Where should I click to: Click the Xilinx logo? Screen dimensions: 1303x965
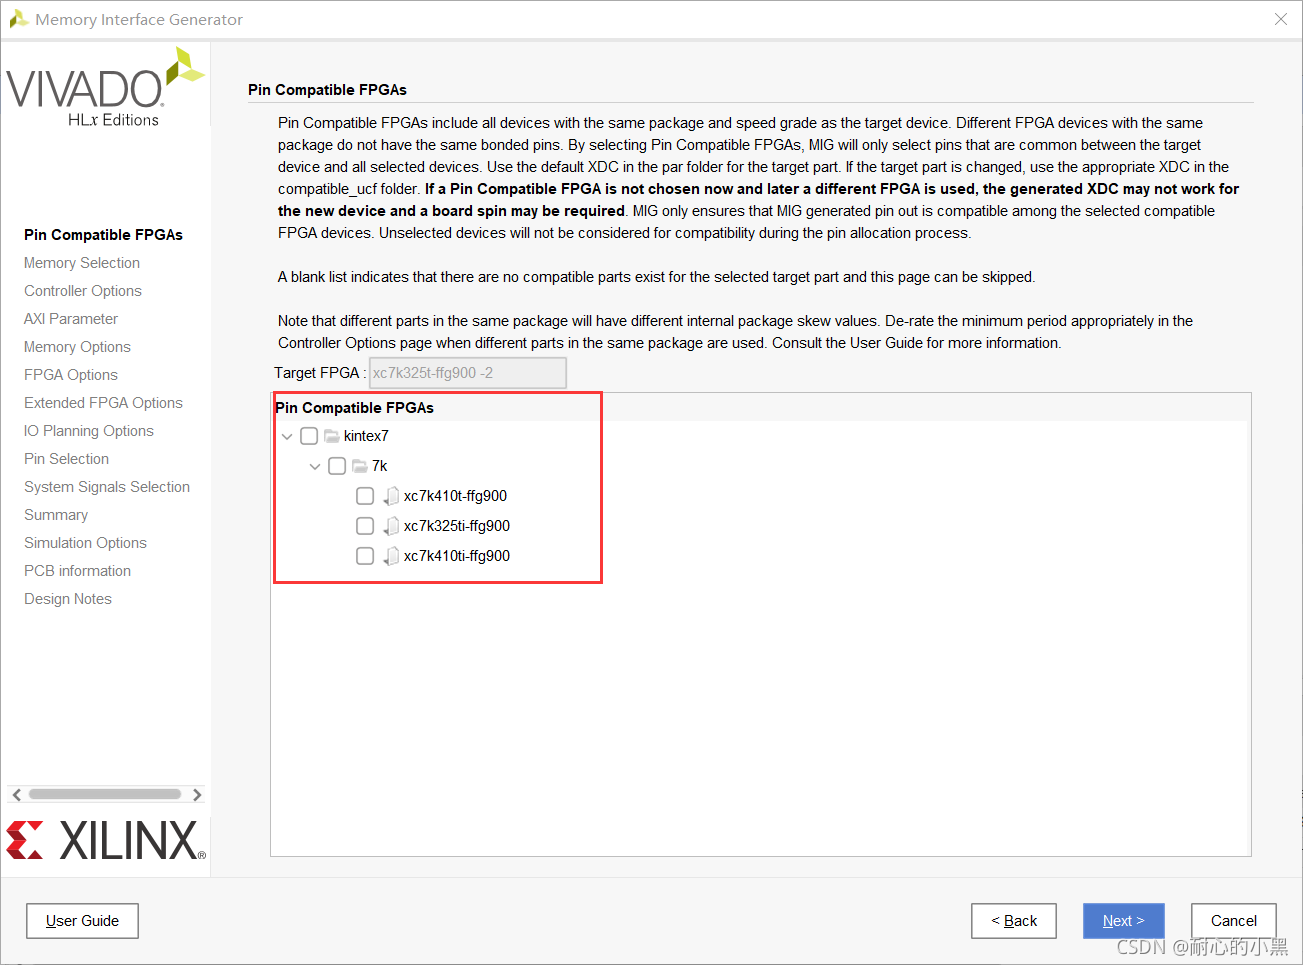106,841
